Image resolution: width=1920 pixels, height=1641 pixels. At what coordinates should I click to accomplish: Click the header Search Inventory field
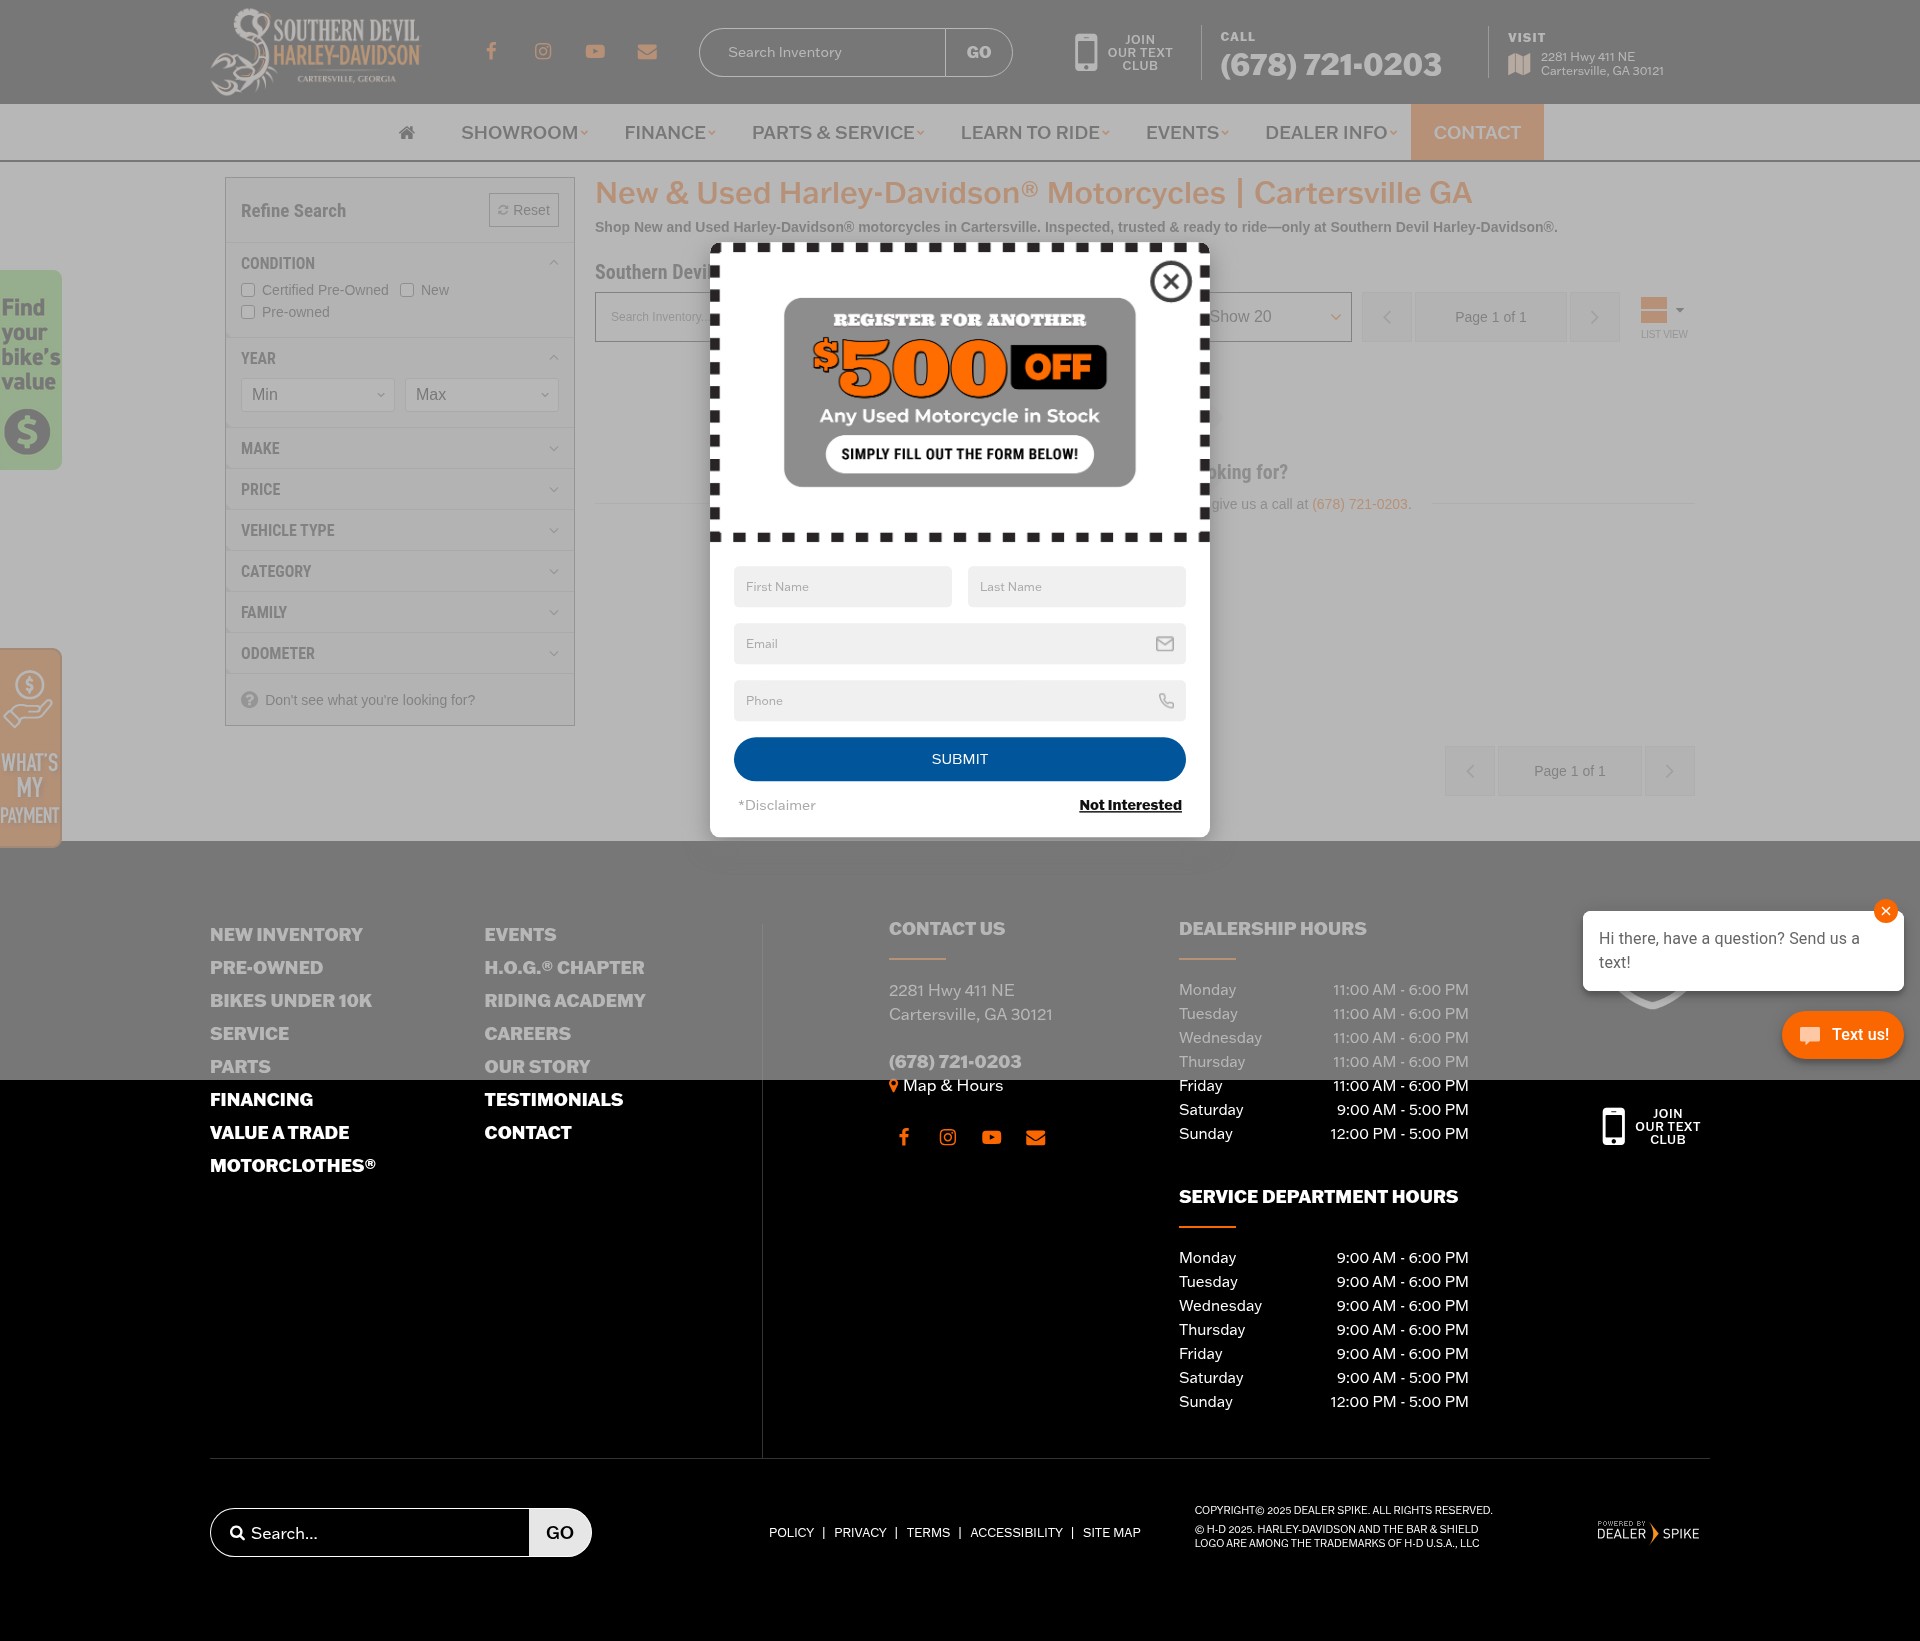823,52
